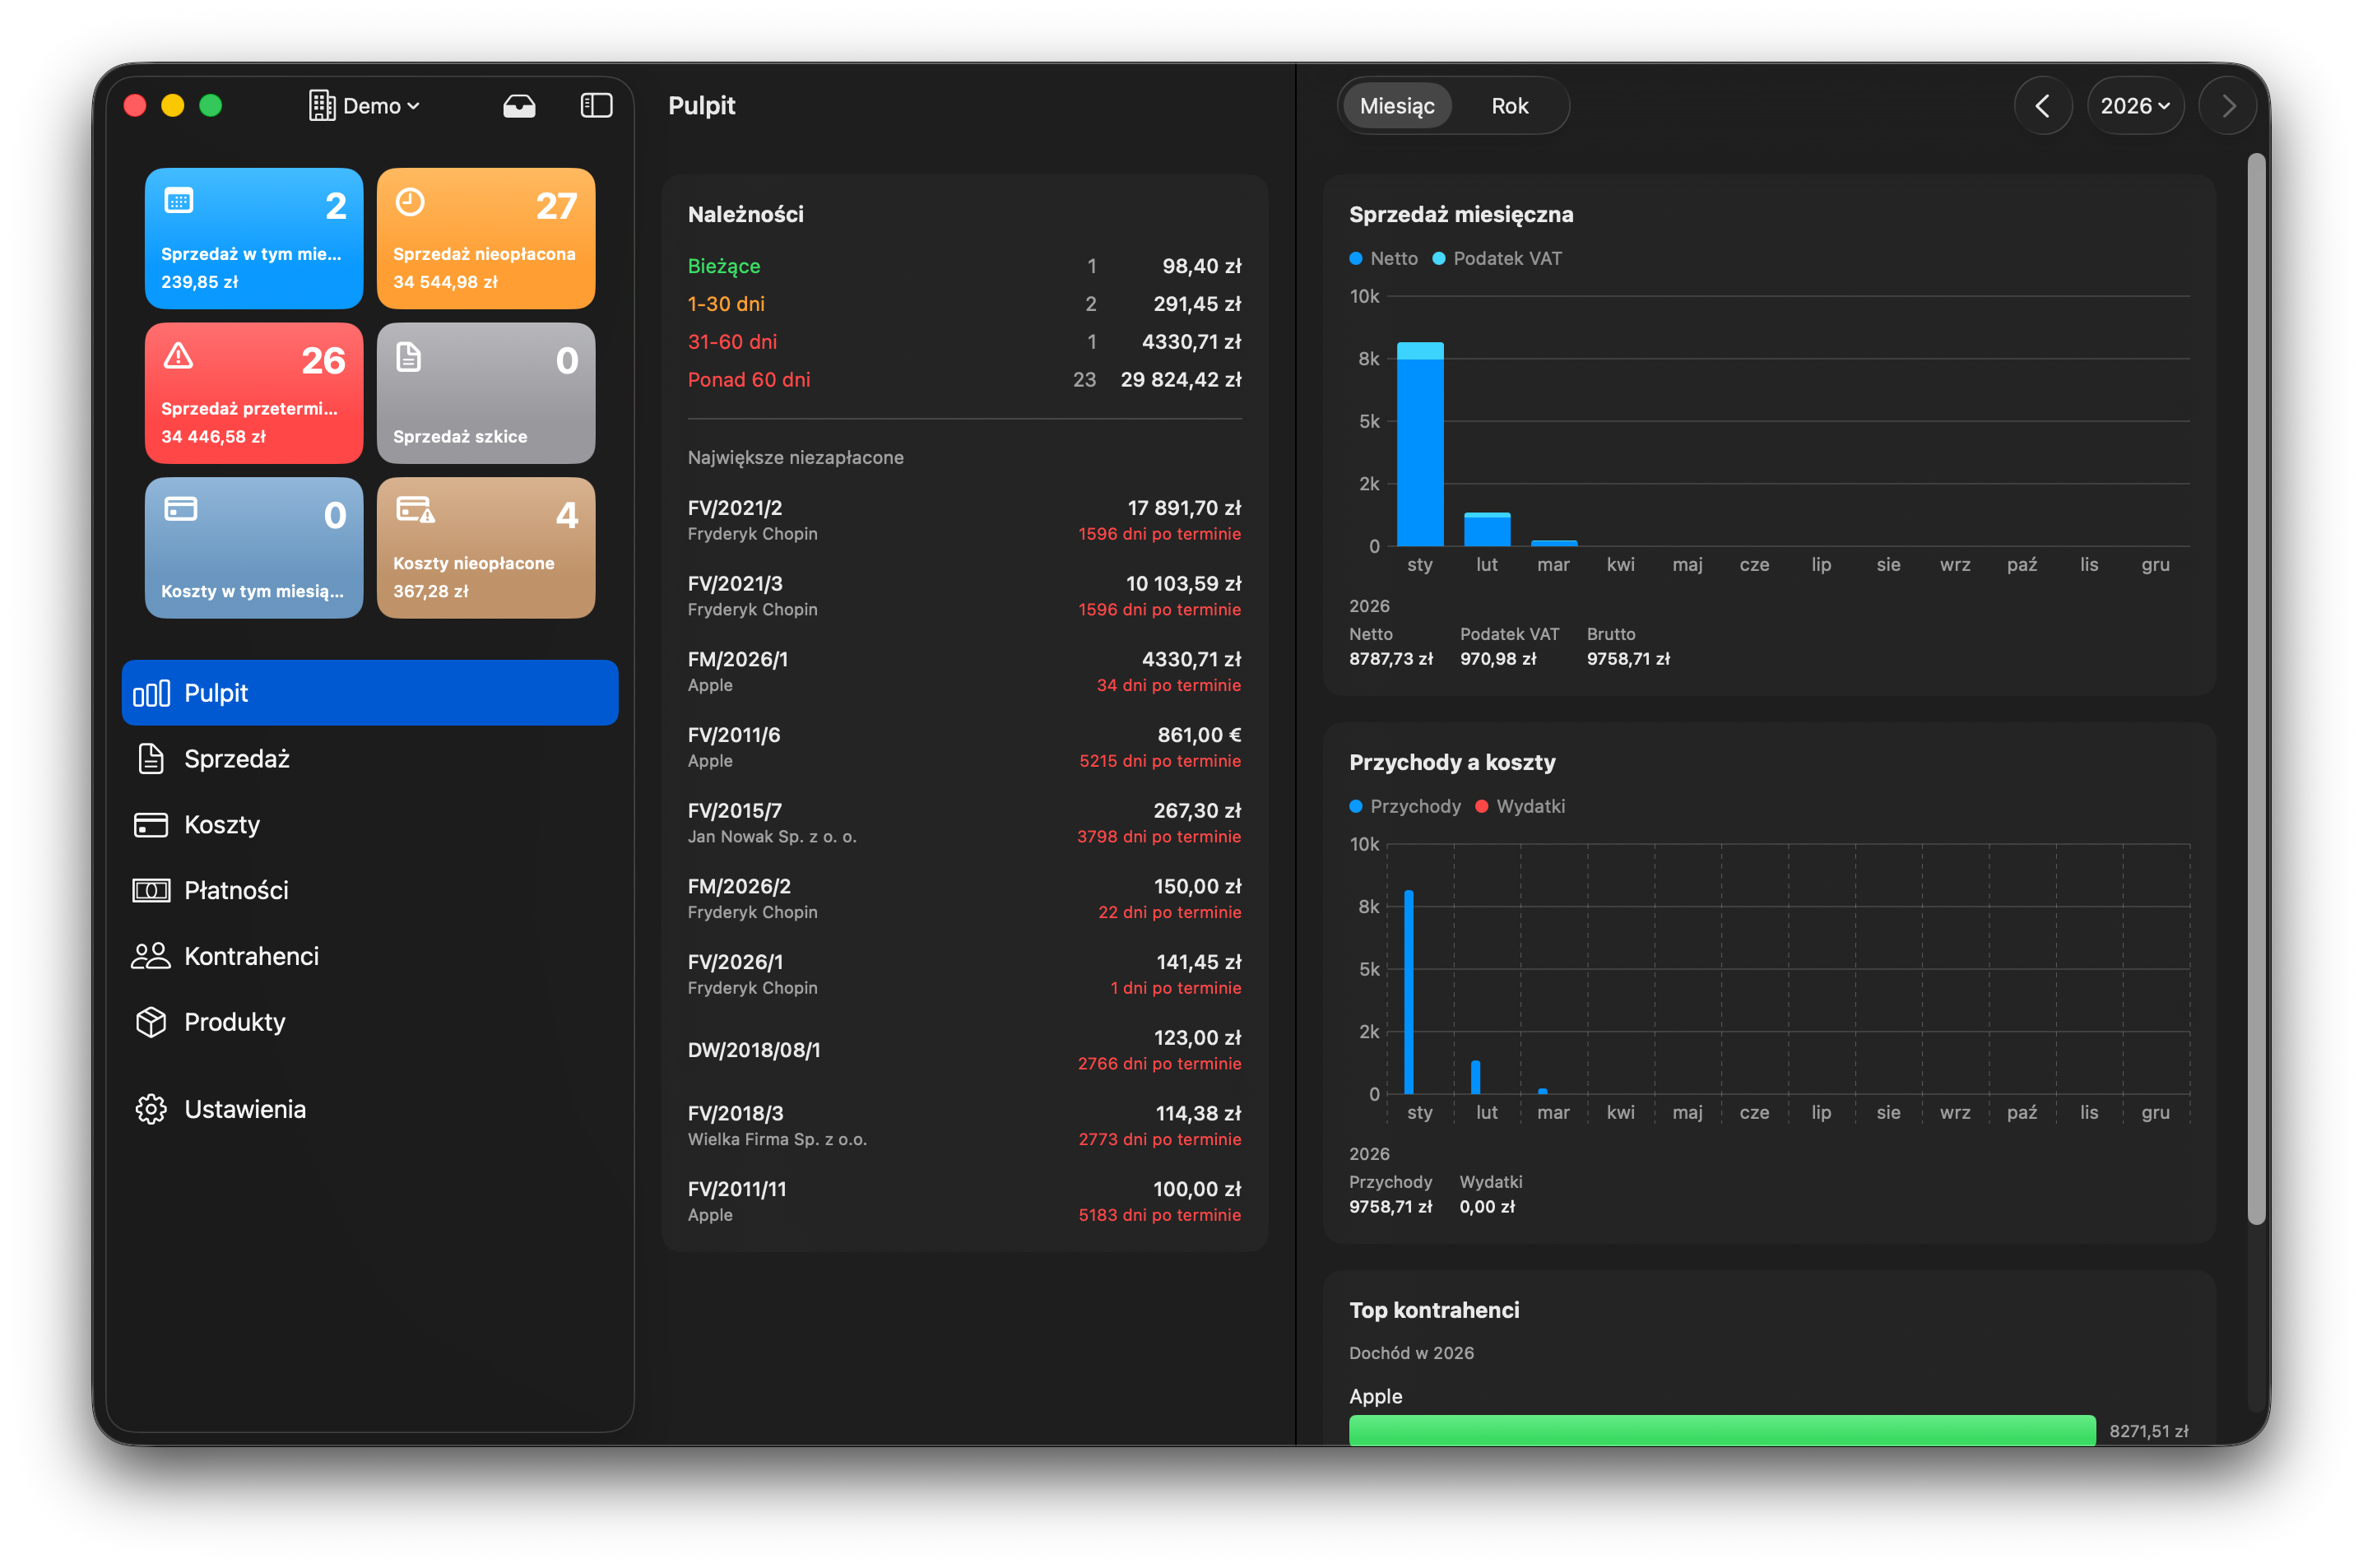The image size is (2363, 1568).
Task: Toggle the sidebar visibility icon
Action: (595, 105)
